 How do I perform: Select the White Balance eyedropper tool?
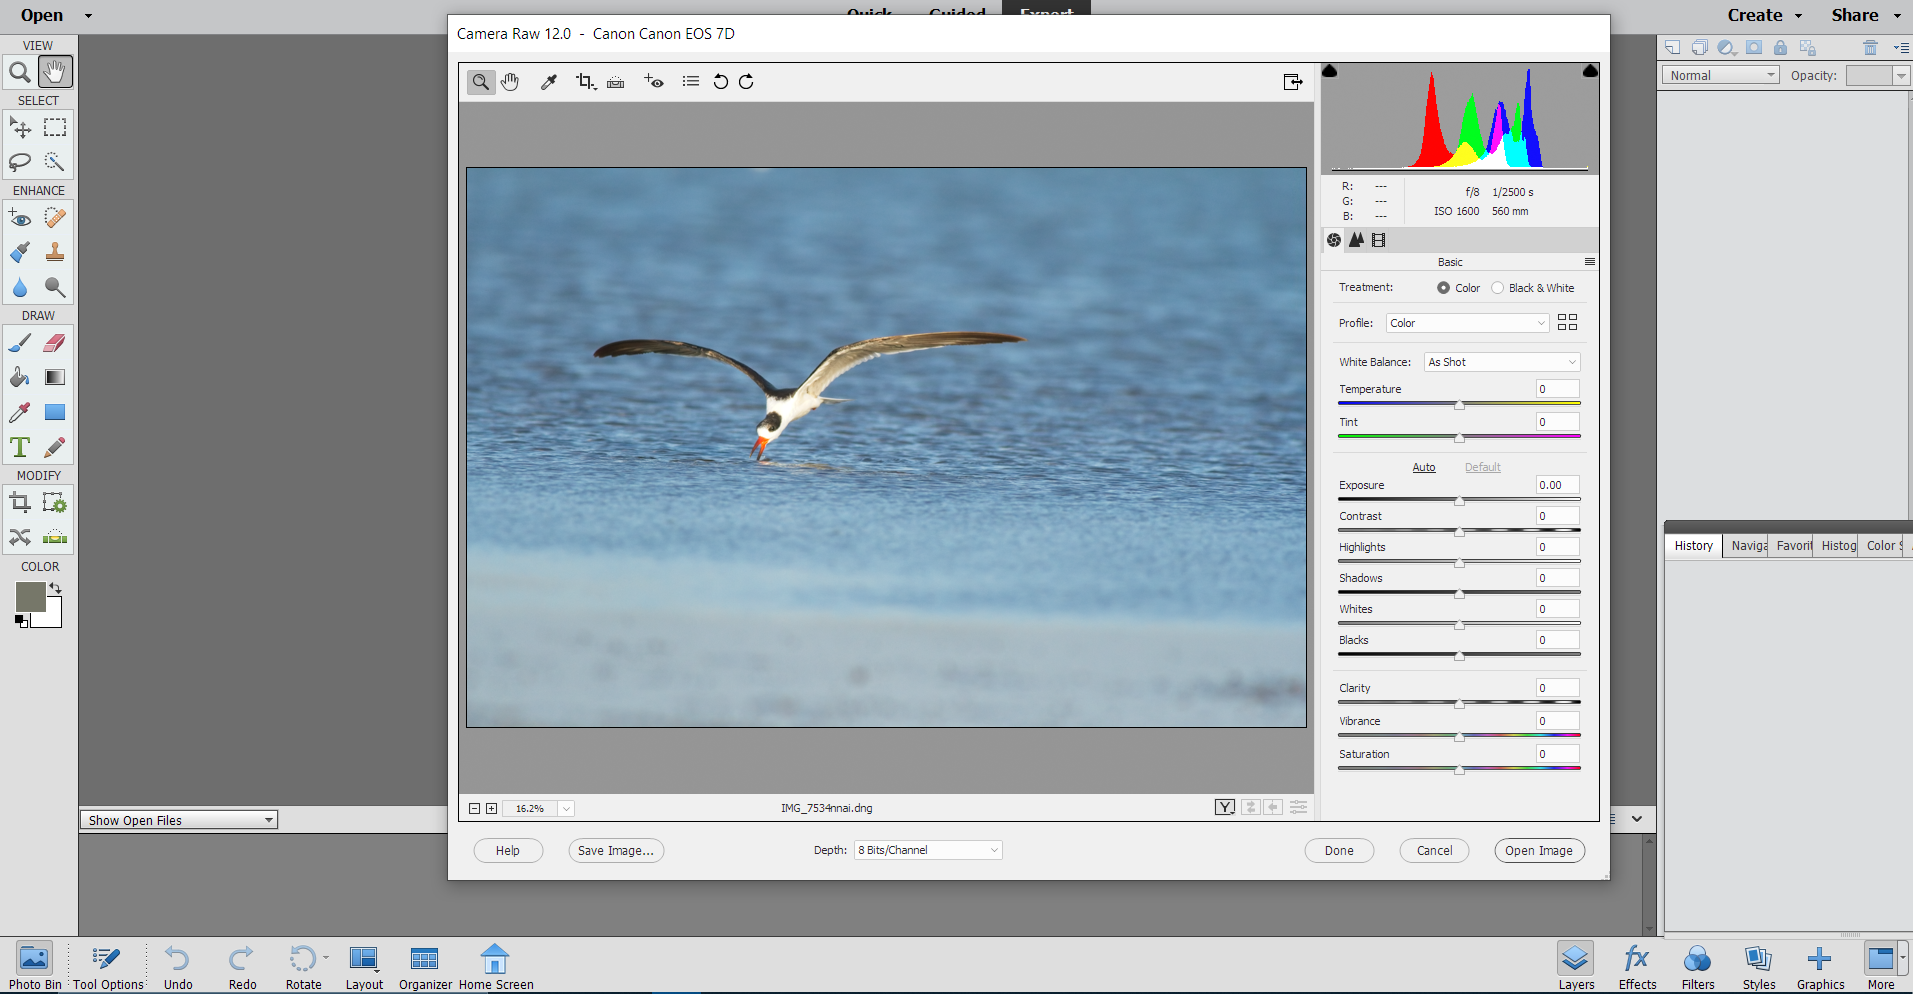point(548,82)
